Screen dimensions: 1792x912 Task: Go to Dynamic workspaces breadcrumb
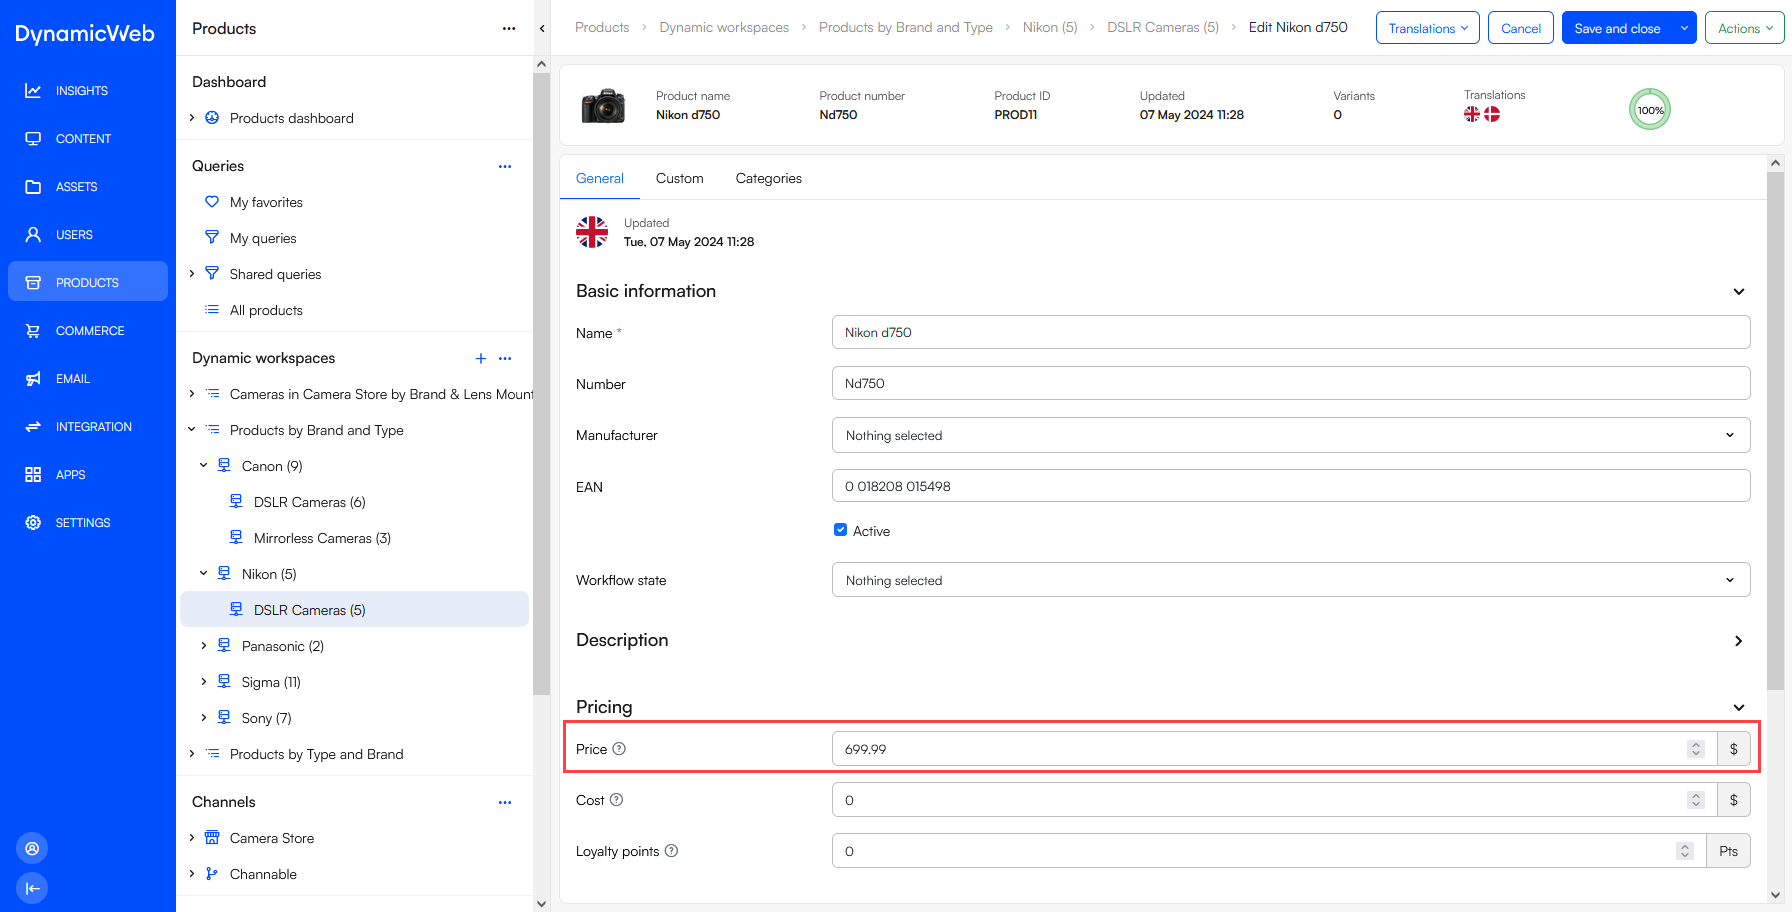(724, 27)
